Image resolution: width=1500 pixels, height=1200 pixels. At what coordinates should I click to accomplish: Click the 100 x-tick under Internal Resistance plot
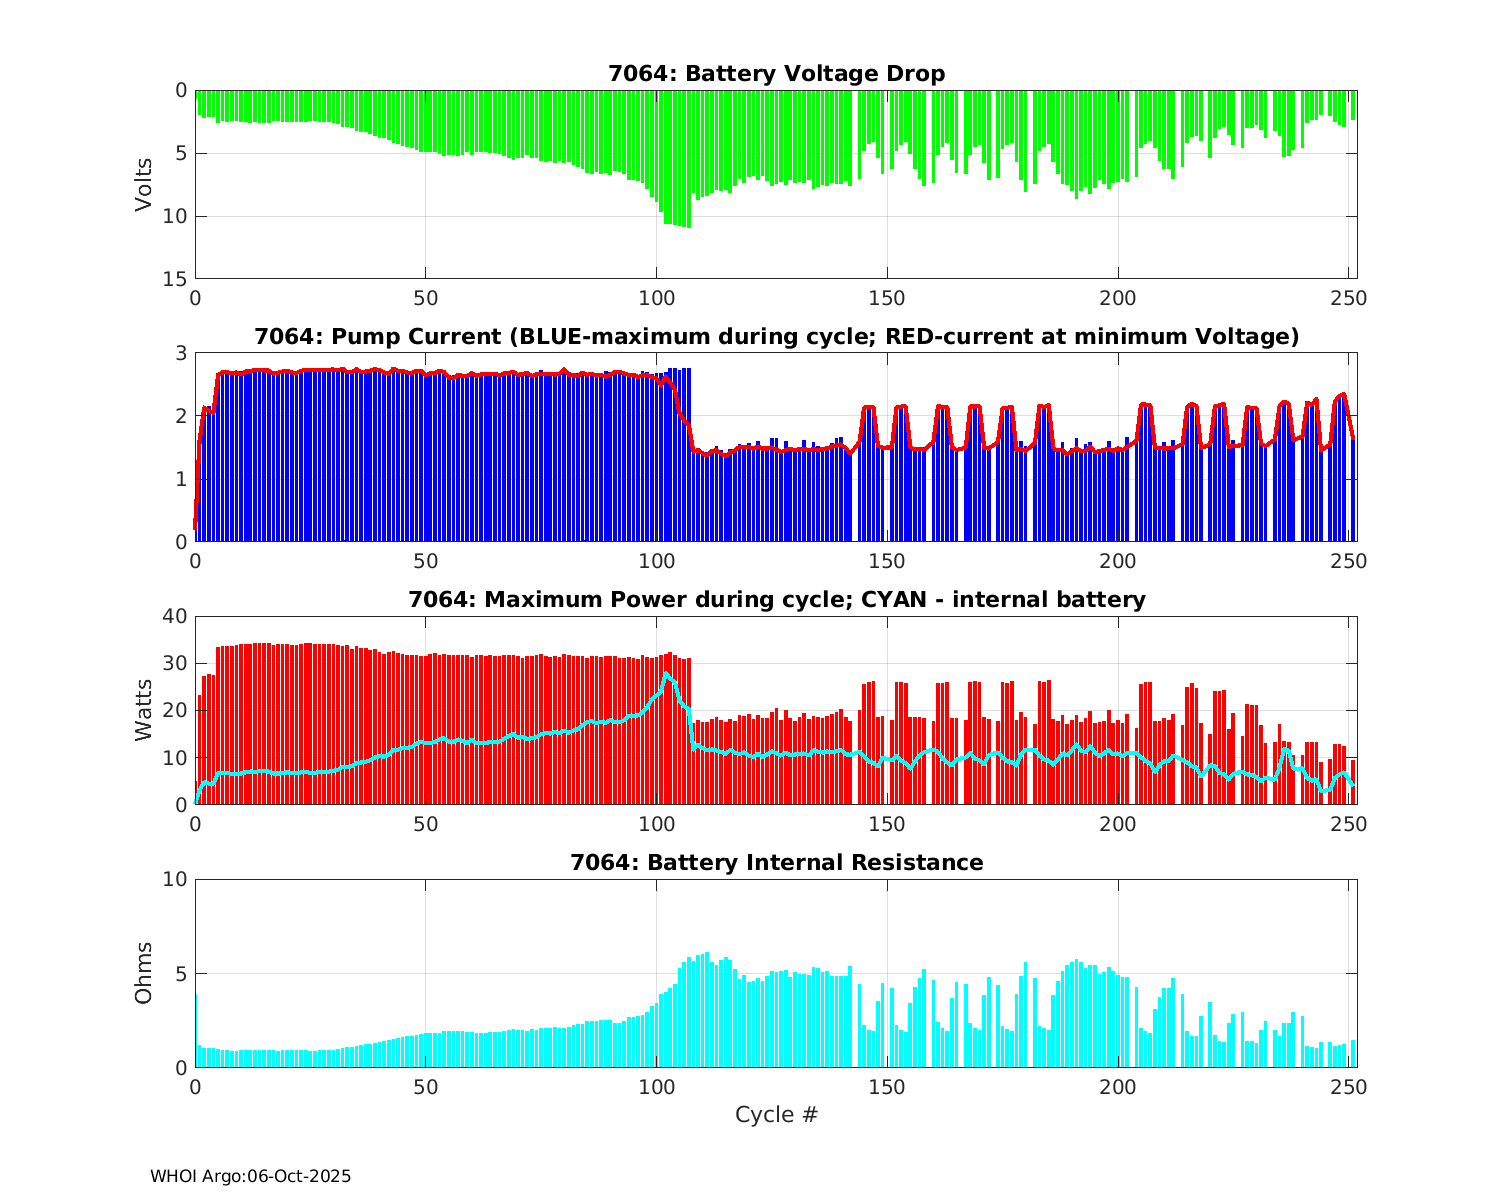[x=656, y=1087]
